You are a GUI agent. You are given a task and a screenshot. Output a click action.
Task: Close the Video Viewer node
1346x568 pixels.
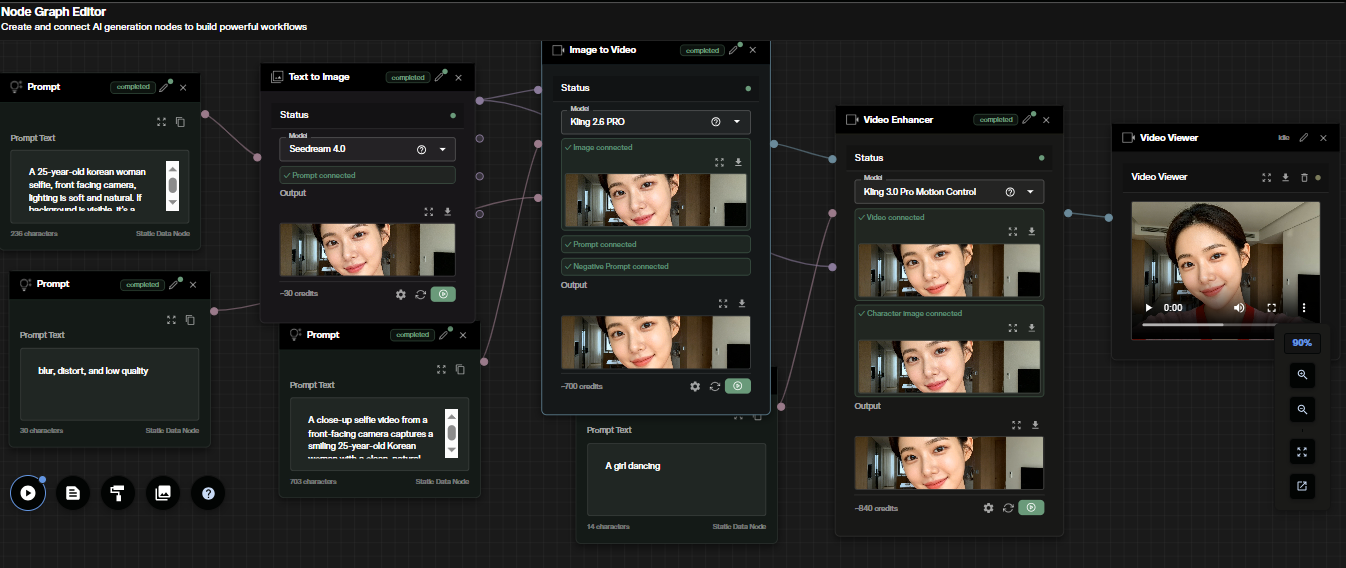pos(1323,138)
